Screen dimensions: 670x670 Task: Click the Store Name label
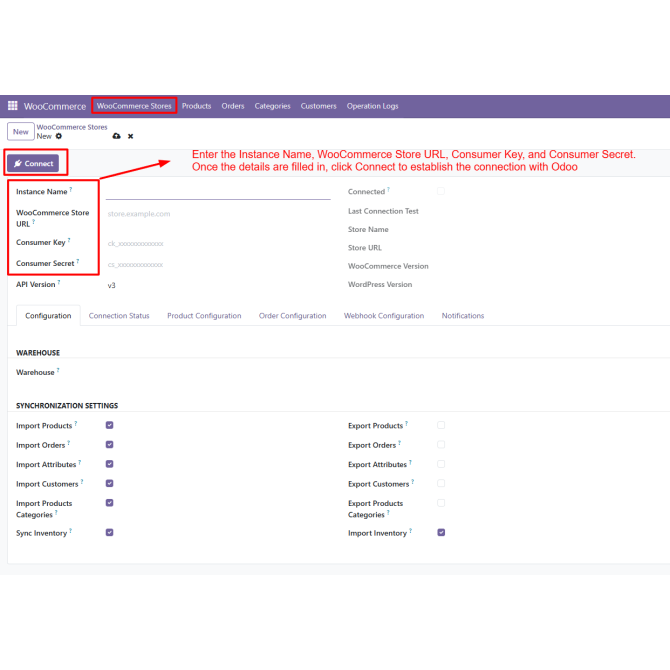[x=368, y=229]
